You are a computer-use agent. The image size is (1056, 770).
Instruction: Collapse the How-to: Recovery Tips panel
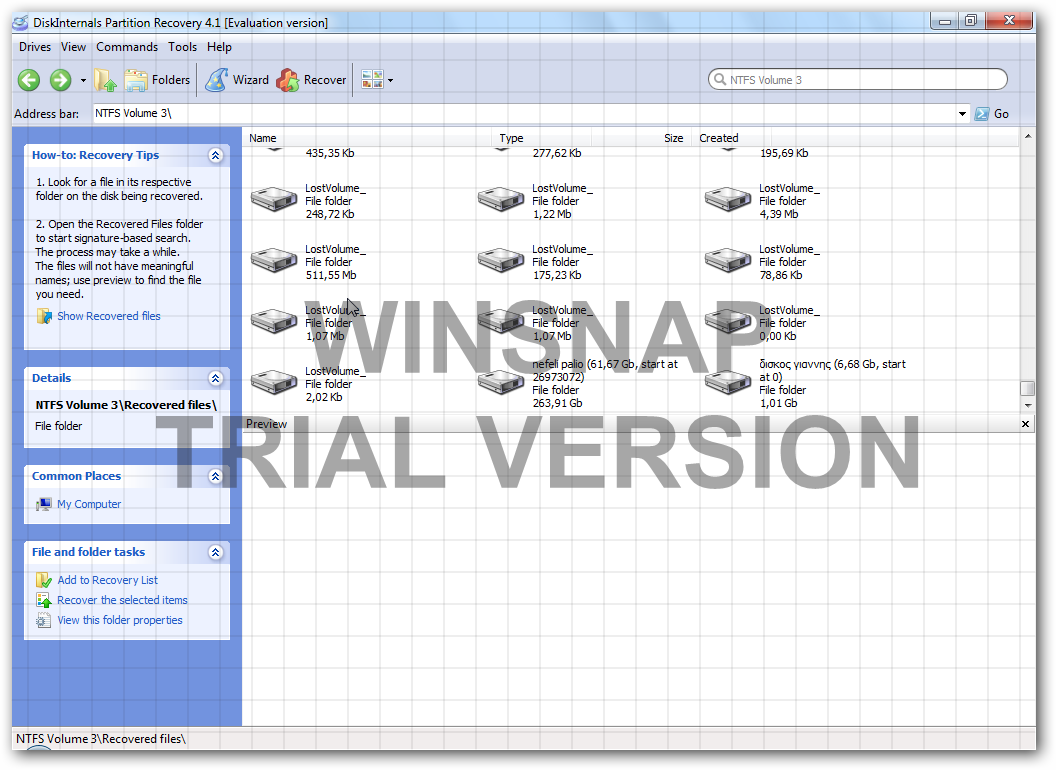[x=216, y=156]
